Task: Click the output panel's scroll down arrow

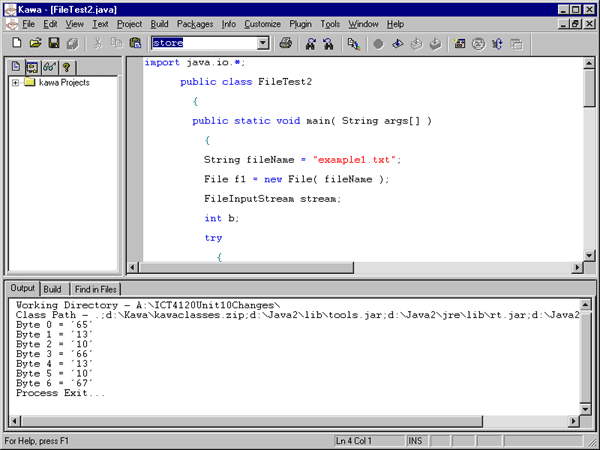Action: click(x=585, y=409)
